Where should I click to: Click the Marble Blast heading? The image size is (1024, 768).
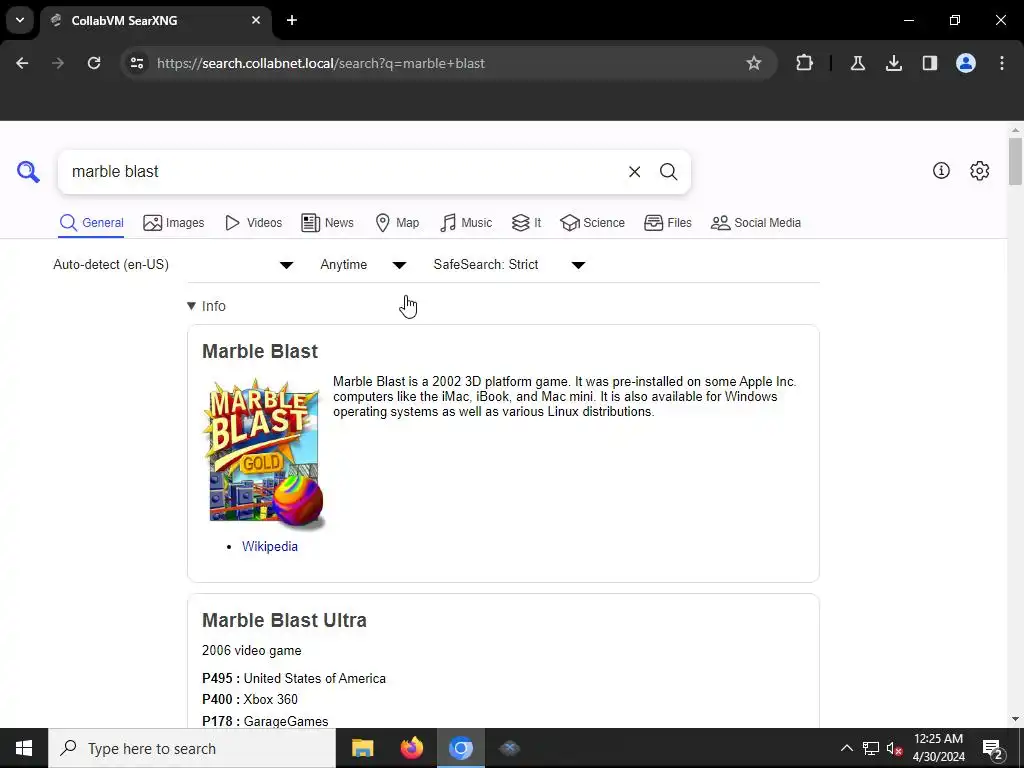point(260,351)
